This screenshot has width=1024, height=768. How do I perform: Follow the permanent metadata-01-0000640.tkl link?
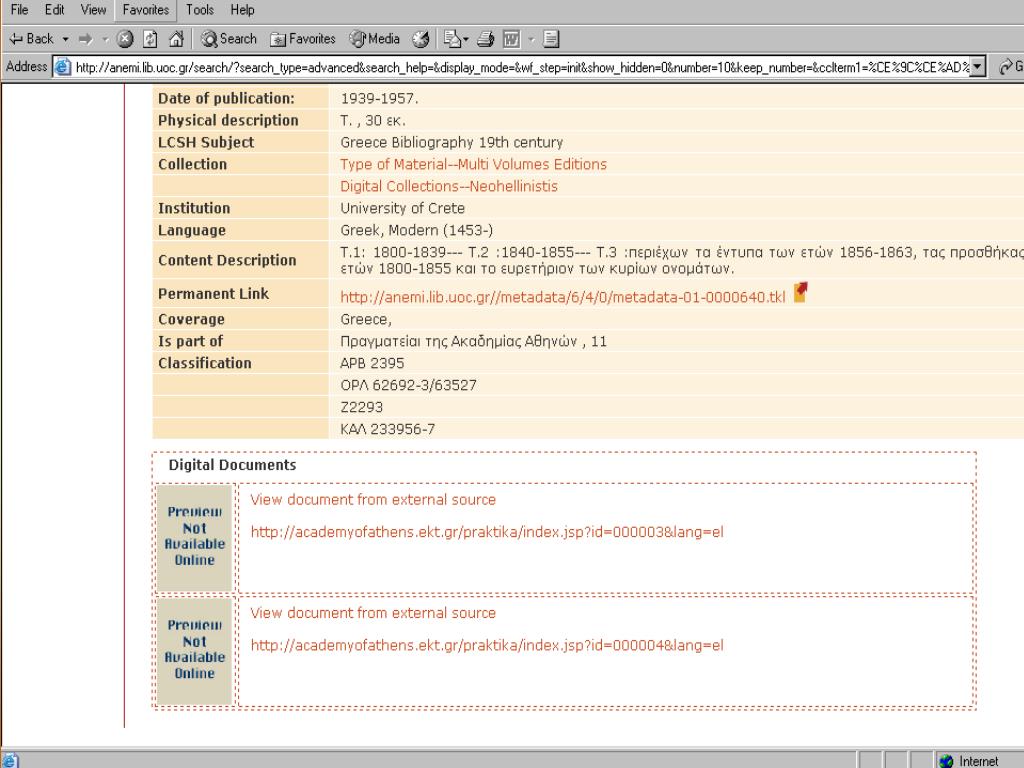click(563, 297)
